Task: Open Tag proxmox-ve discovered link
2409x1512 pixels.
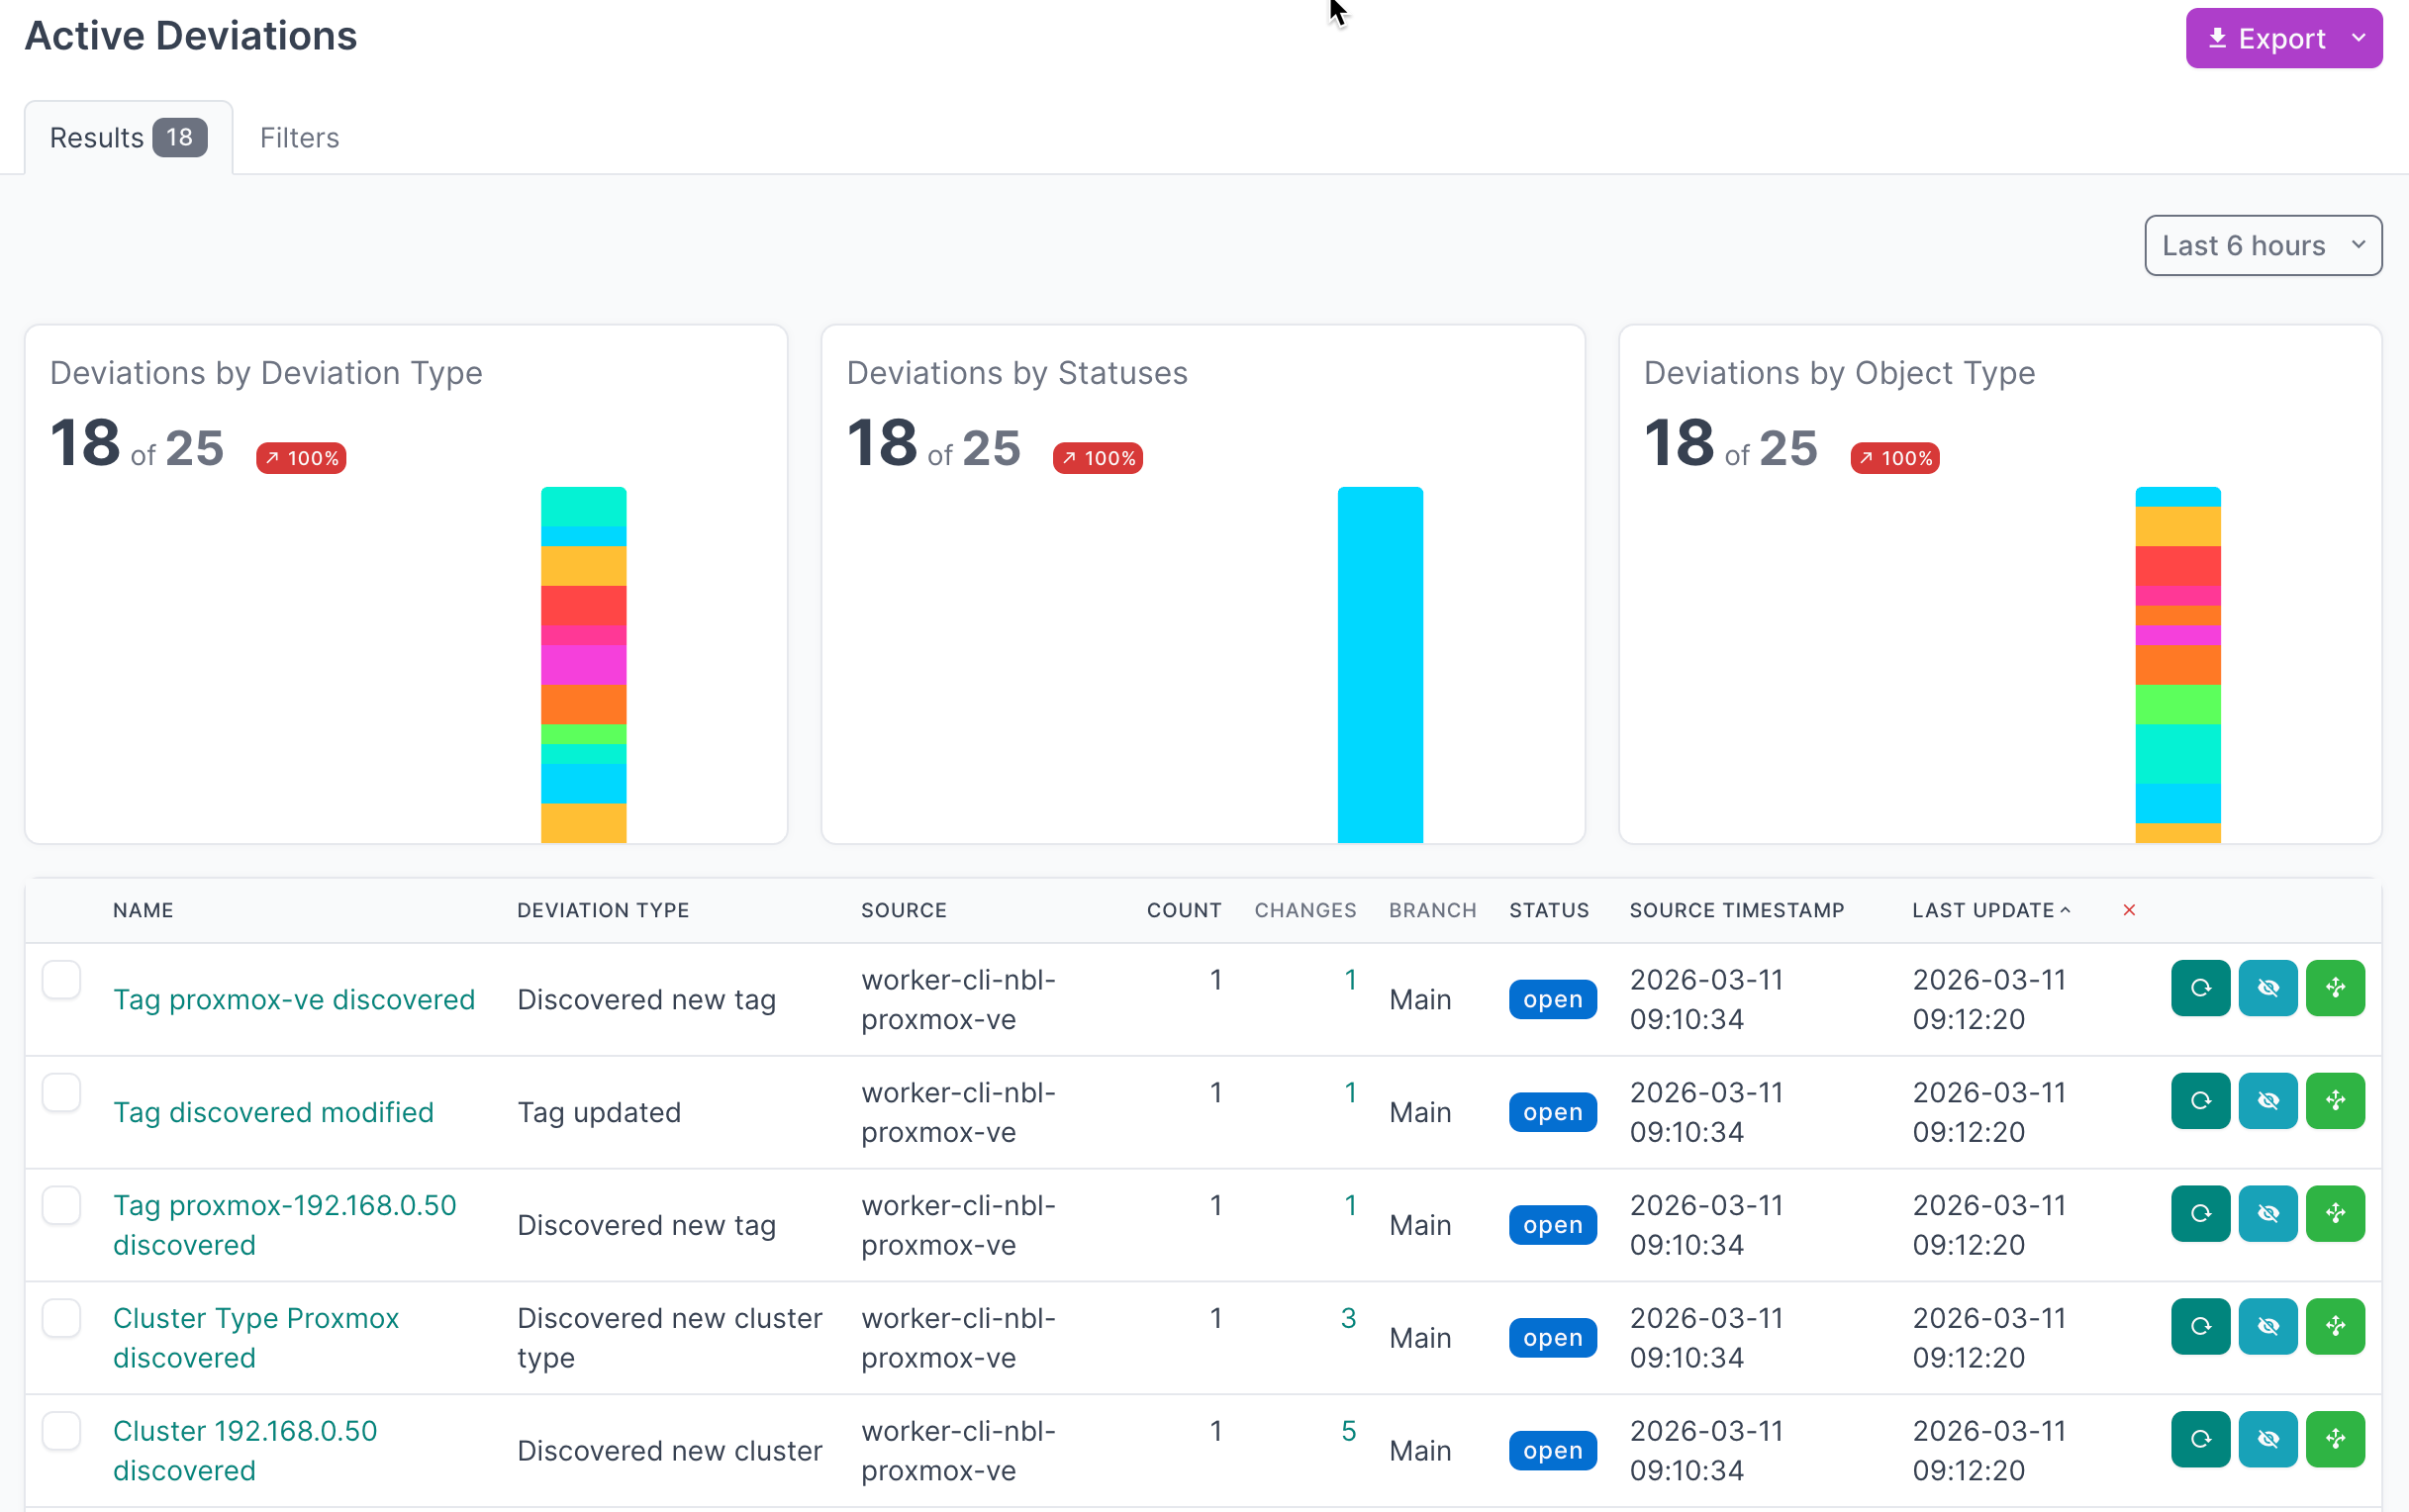Action: tap(293, 999)
